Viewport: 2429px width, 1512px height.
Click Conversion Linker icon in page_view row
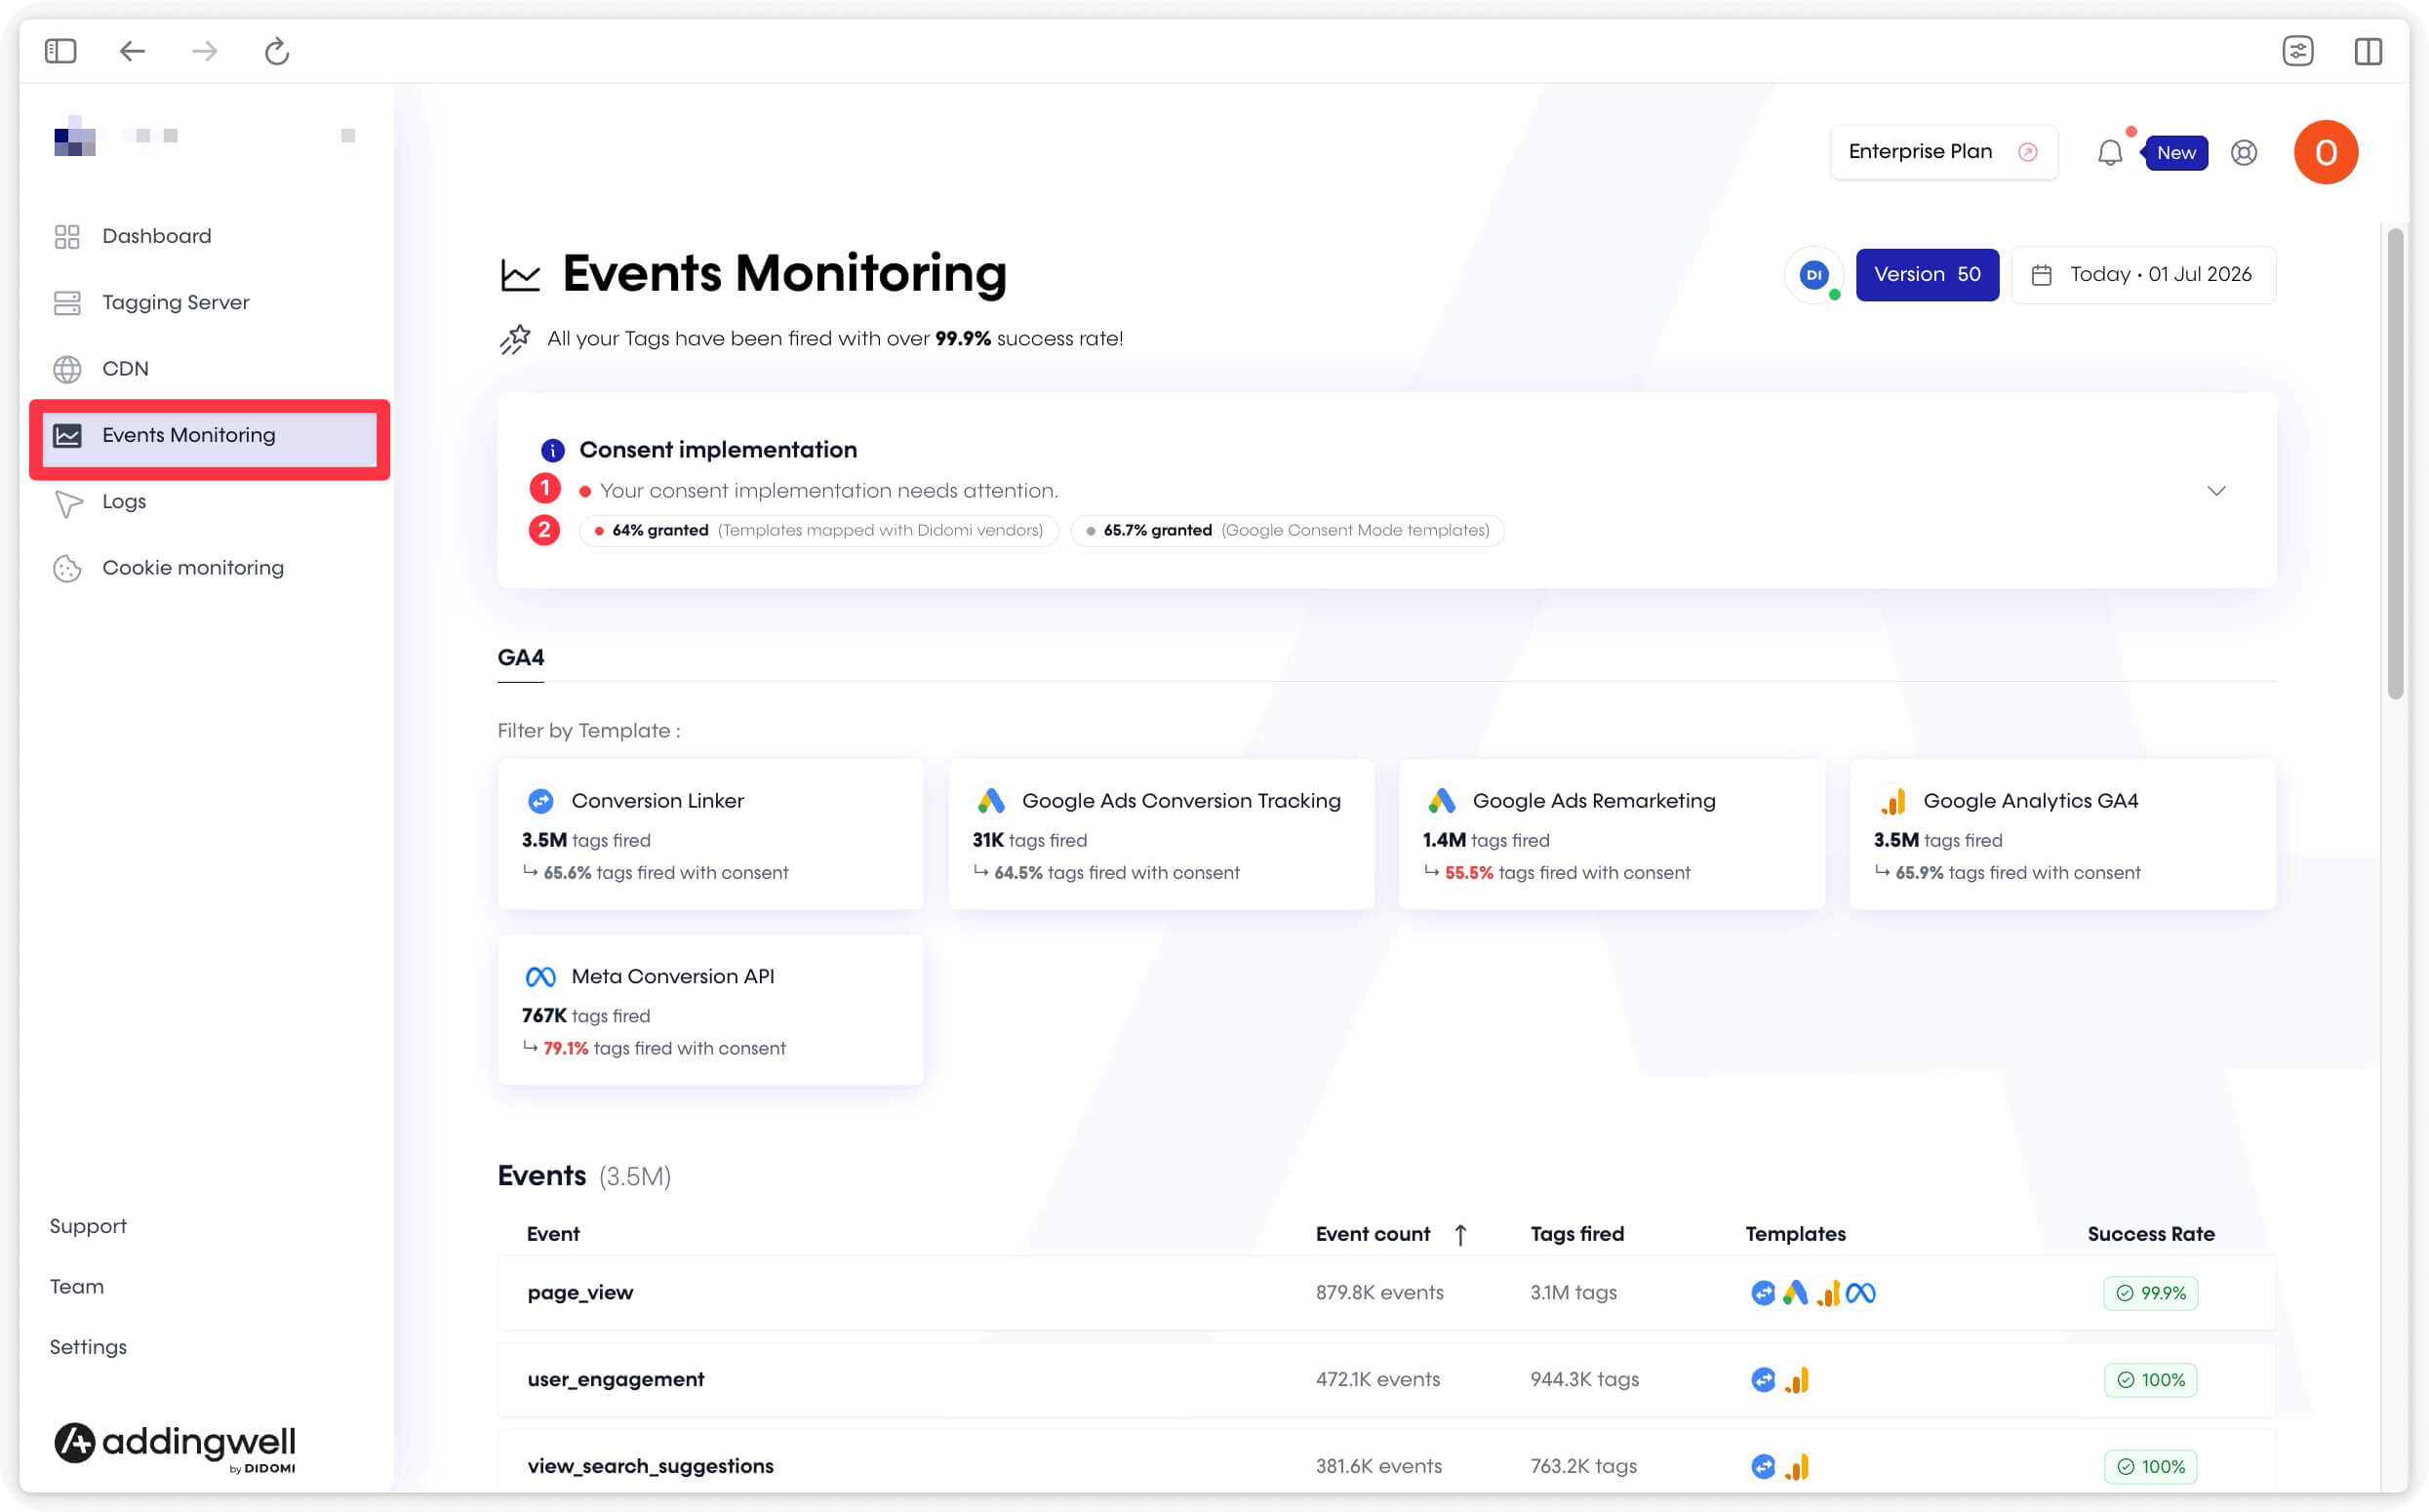click(x=1763, y=1293)
